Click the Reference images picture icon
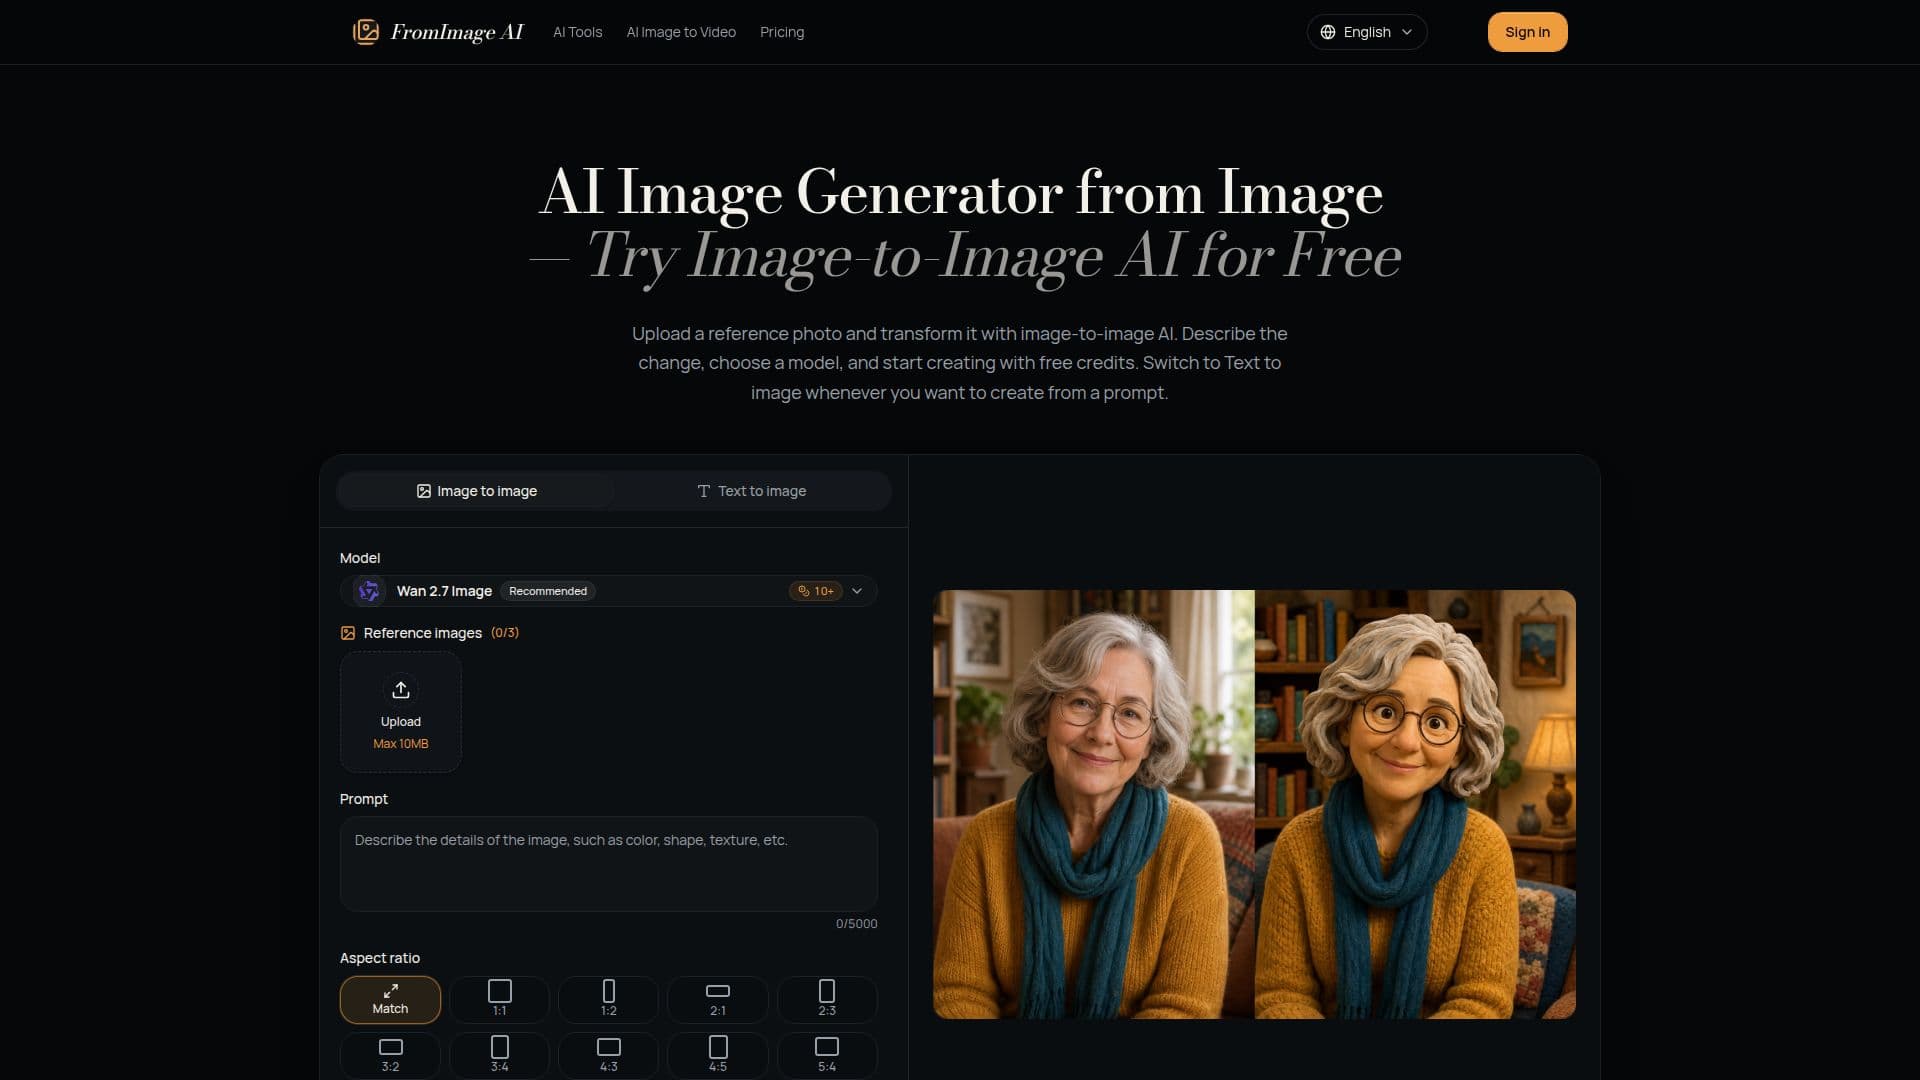Screen dimensions: 1920x1080 [348, 633]
